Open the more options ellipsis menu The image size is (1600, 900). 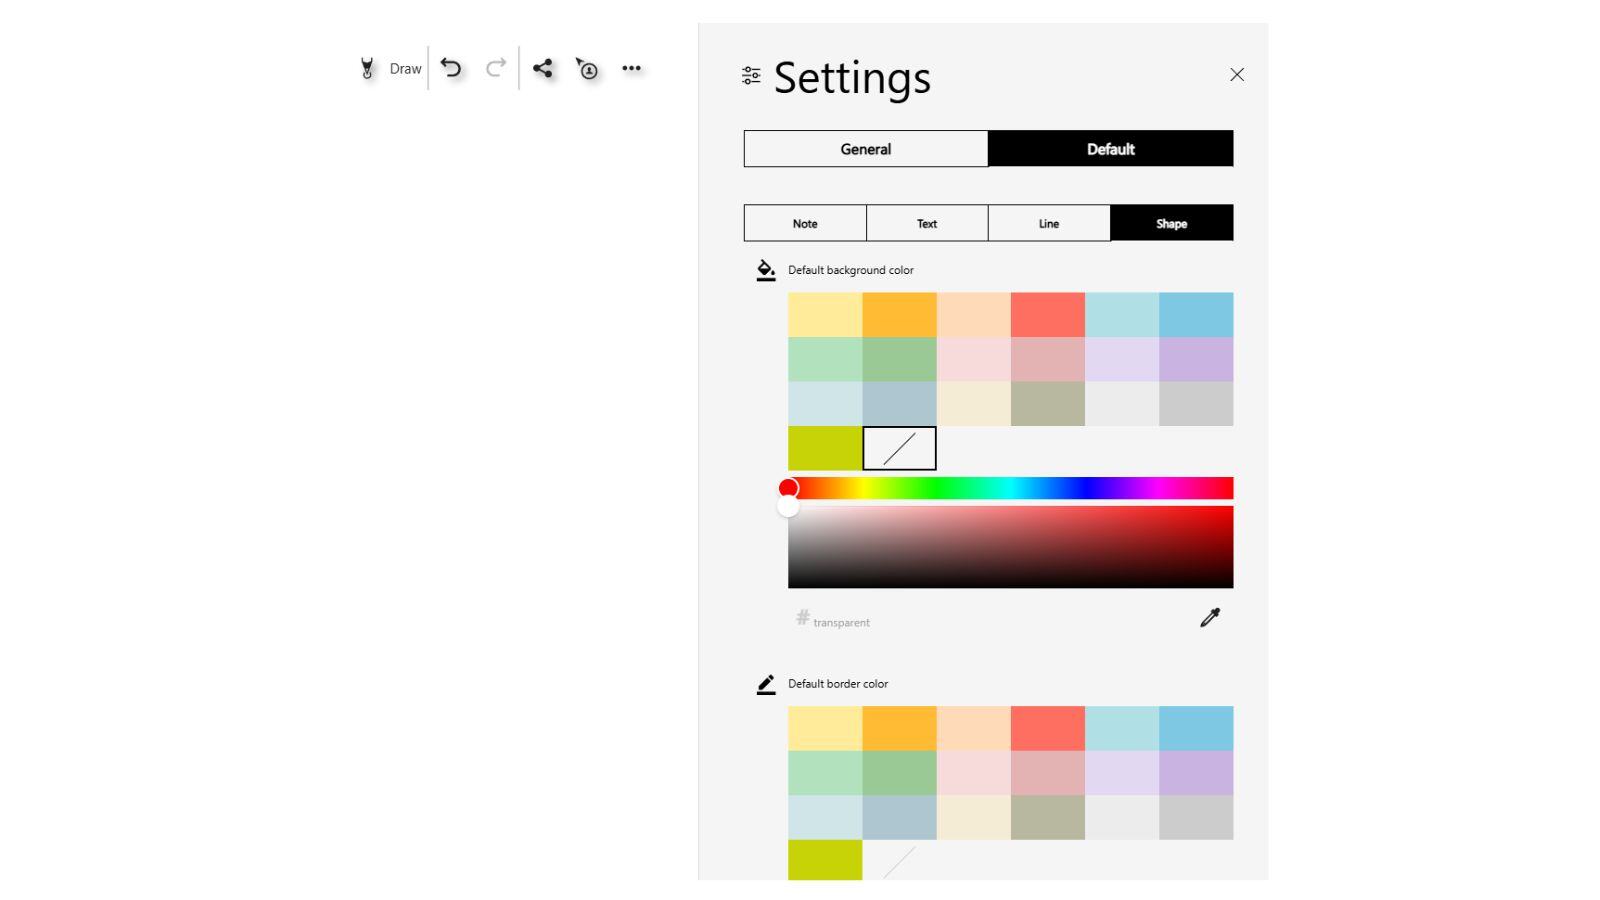tap(632, 67)
